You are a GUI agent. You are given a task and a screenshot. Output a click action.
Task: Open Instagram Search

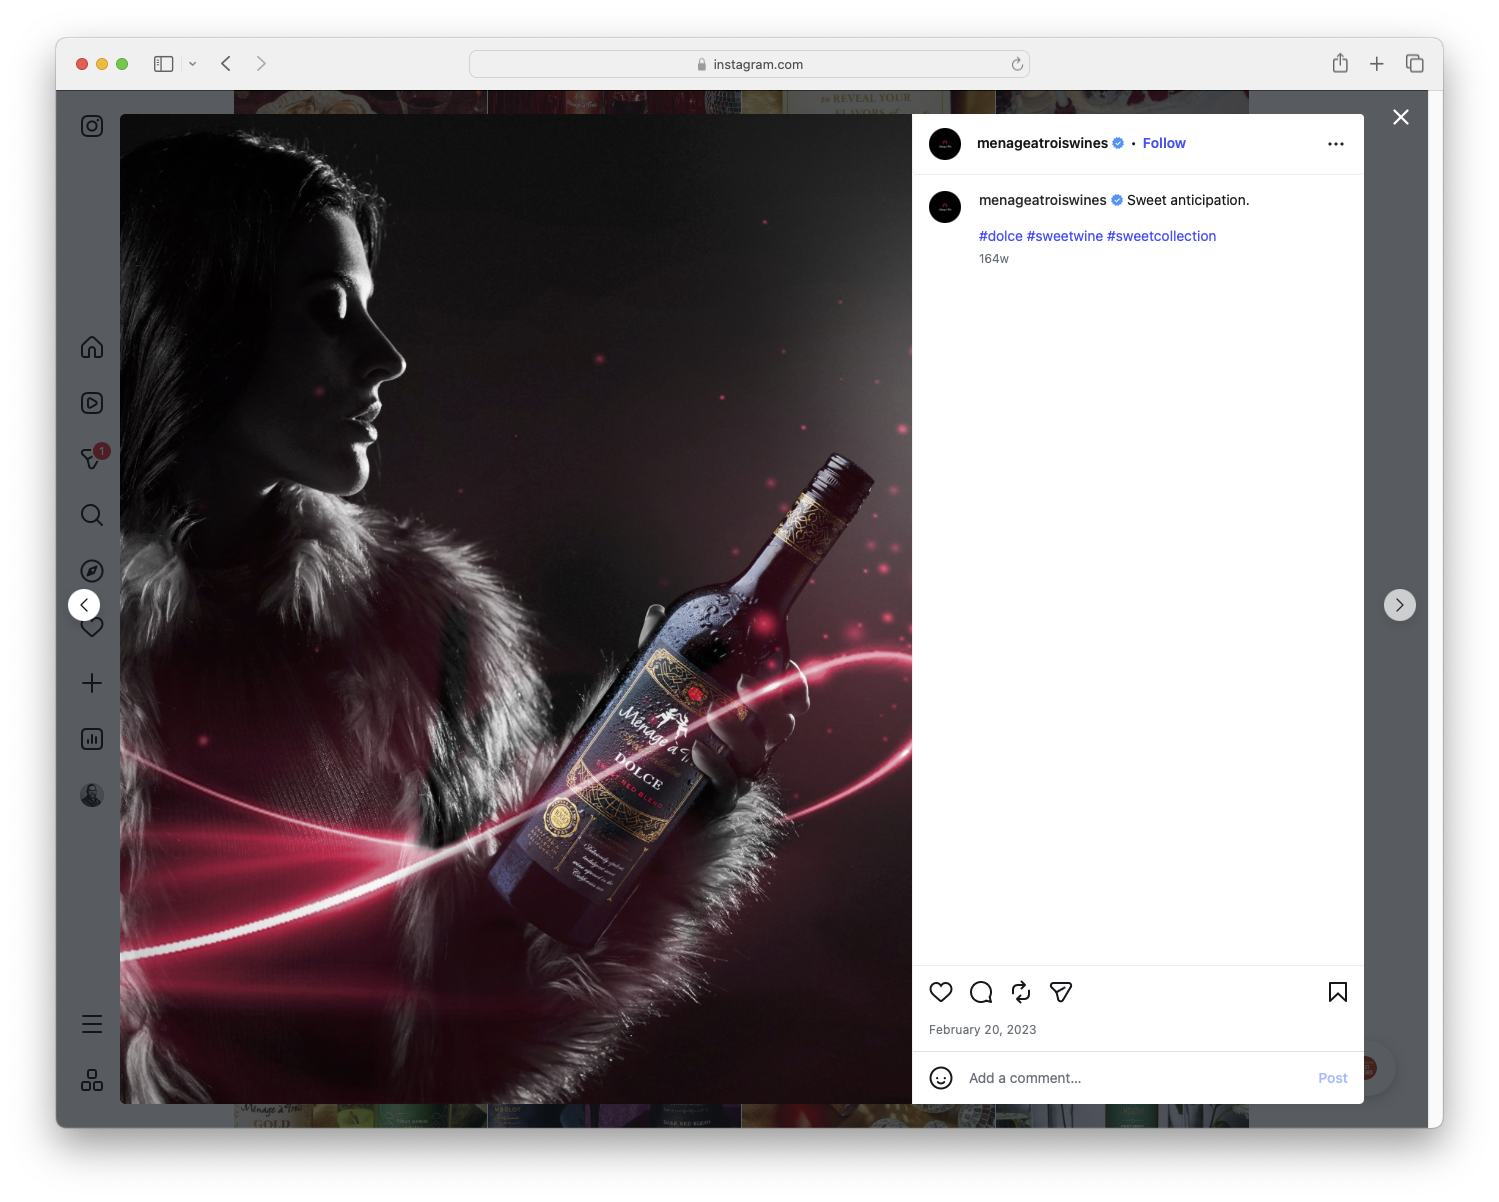click(91, 515)
